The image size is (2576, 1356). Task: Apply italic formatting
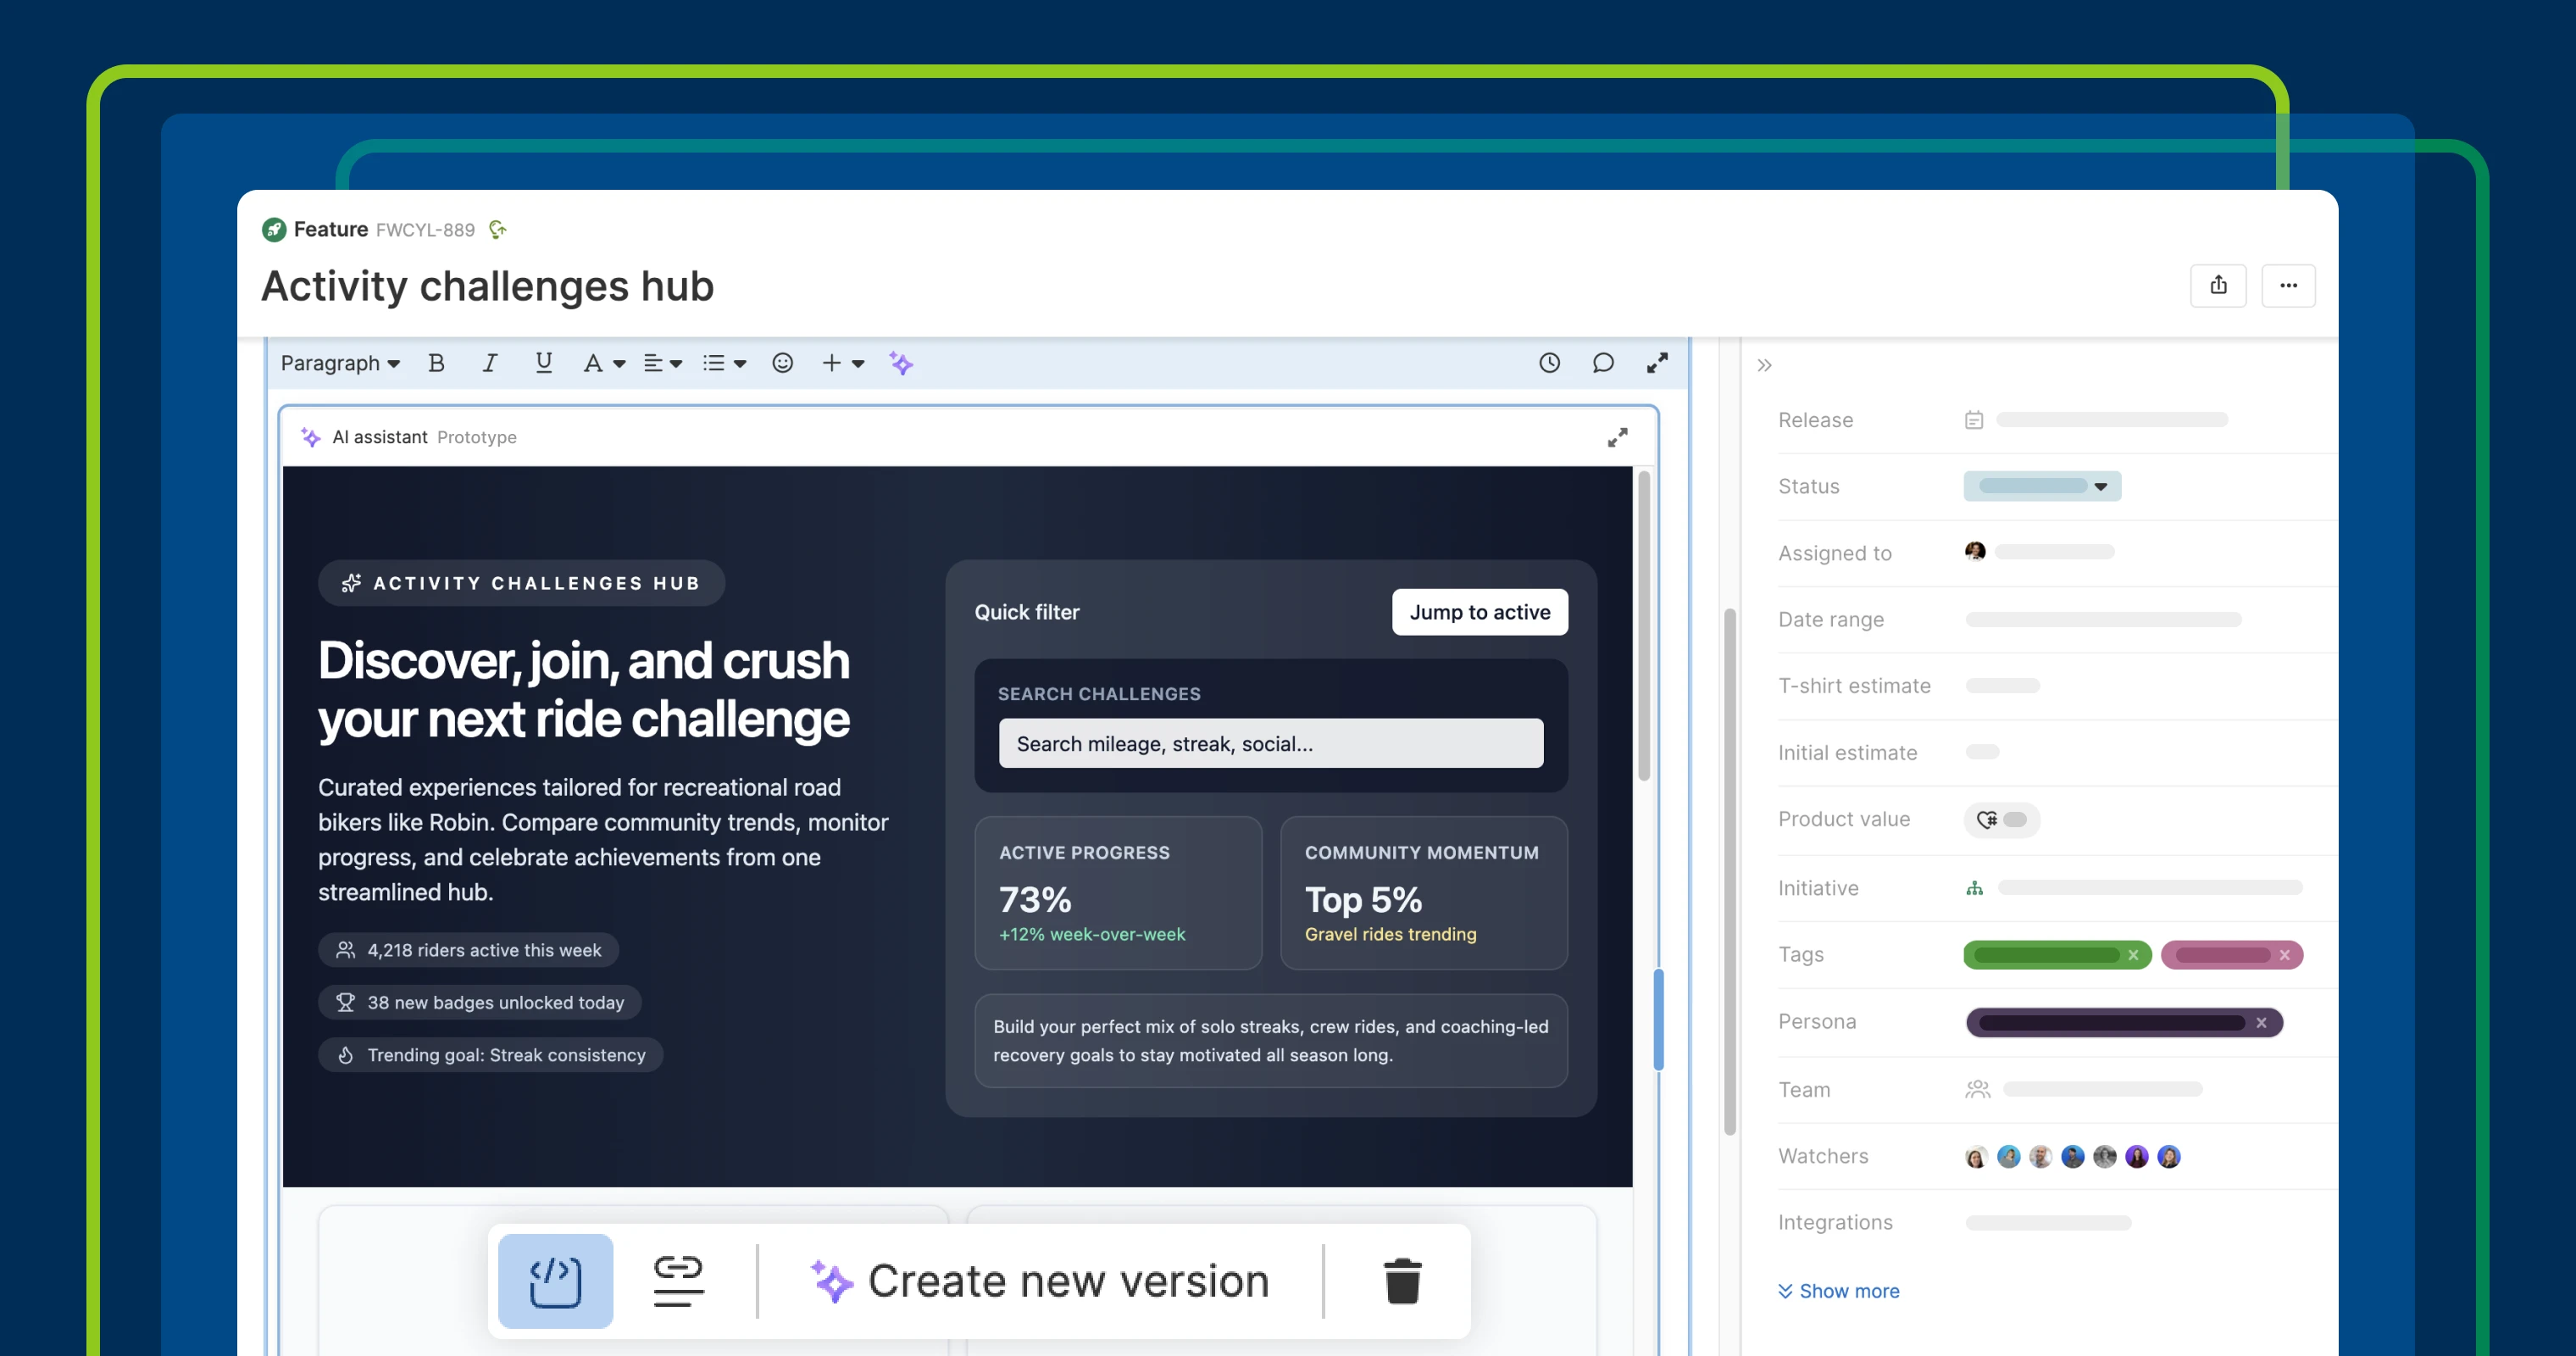[490, 363]
